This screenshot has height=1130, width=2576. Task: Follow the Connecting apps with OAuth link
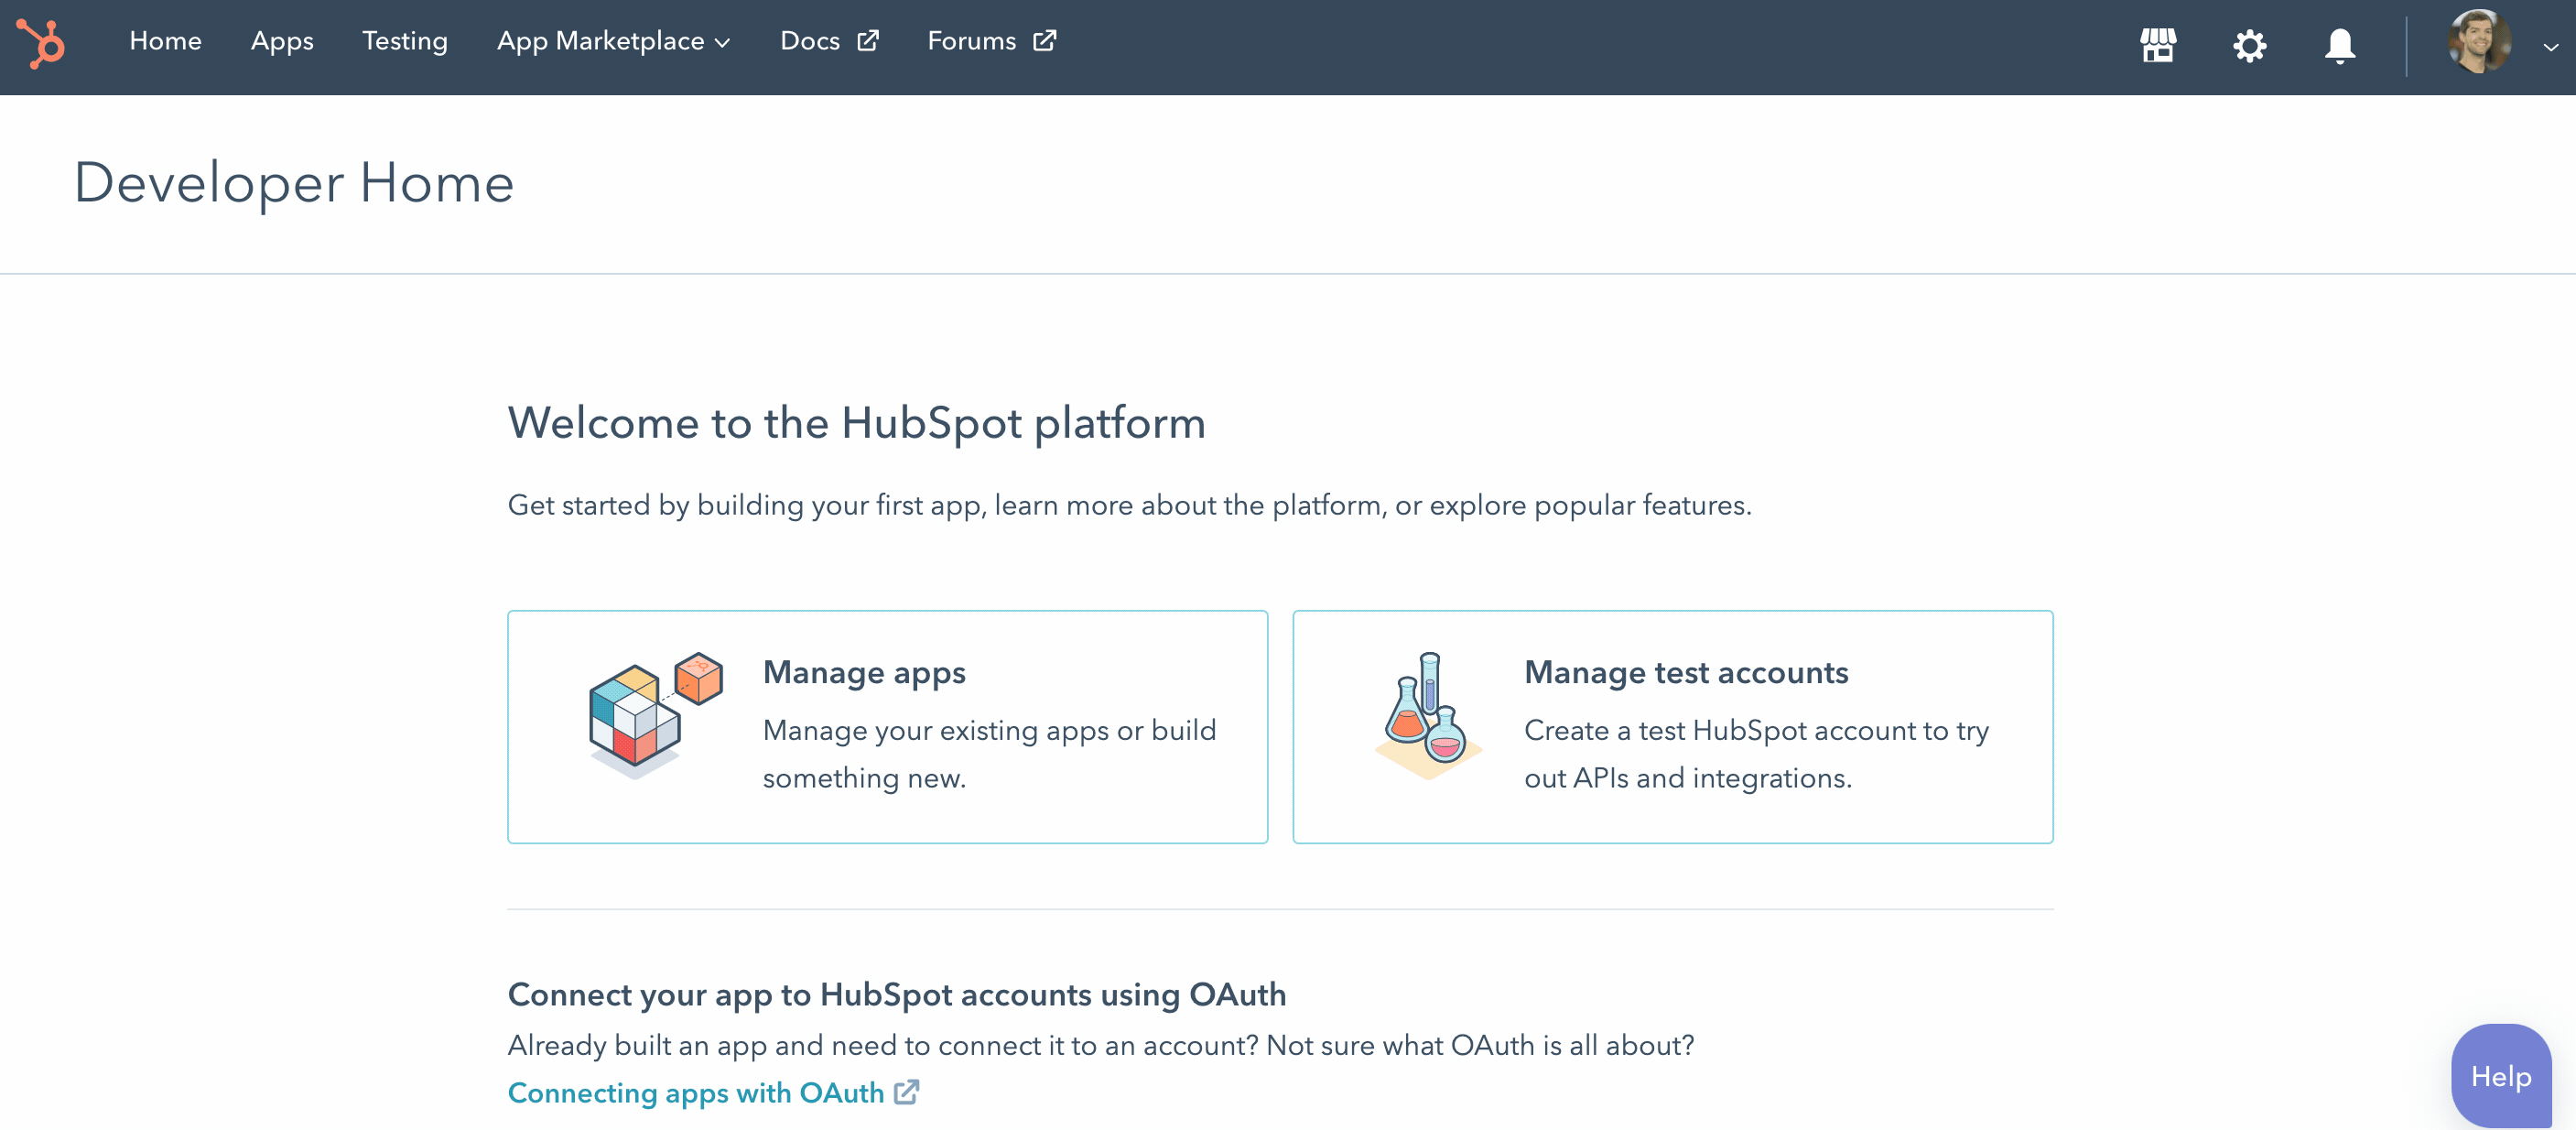tap(713, 1092)
